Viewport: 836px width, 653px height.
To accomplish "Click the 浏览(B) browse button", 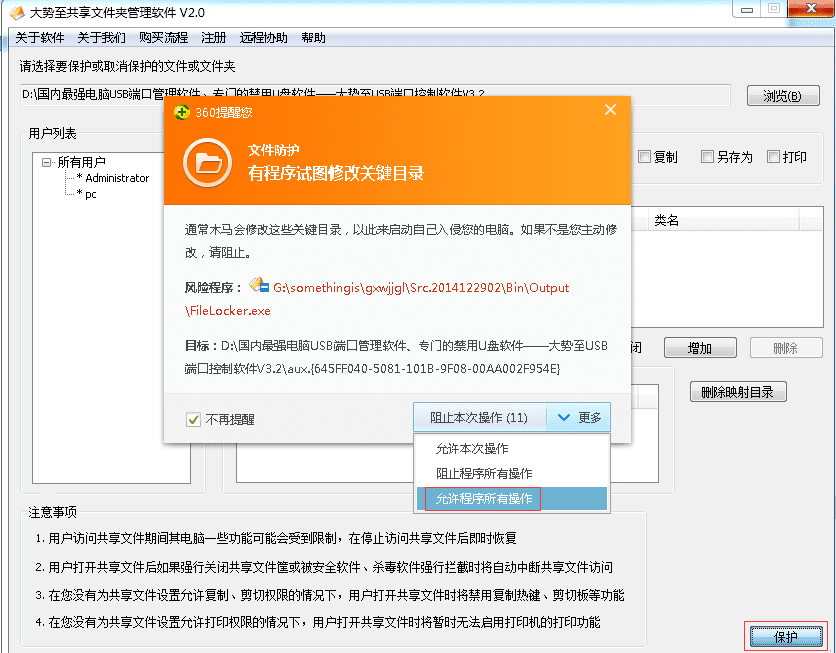I will pyautogui.click(x=783, y=96).
